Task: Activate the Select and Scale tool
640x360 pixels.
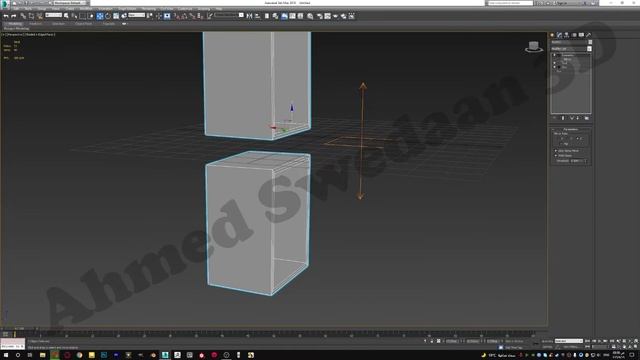Action: click(116, 16)
